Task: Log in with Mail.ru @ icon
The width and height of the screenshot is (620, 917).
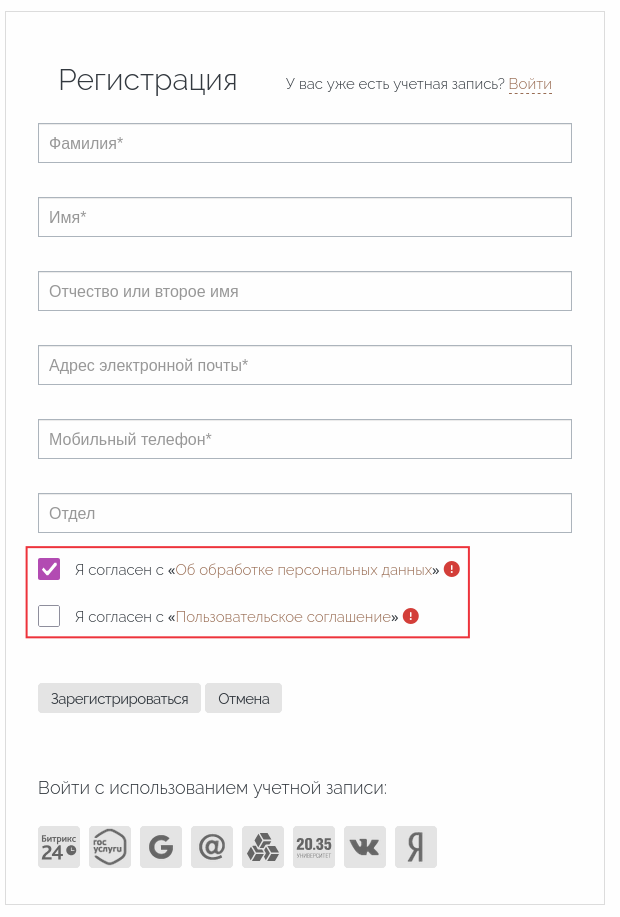Action: (x=212, y=847)
